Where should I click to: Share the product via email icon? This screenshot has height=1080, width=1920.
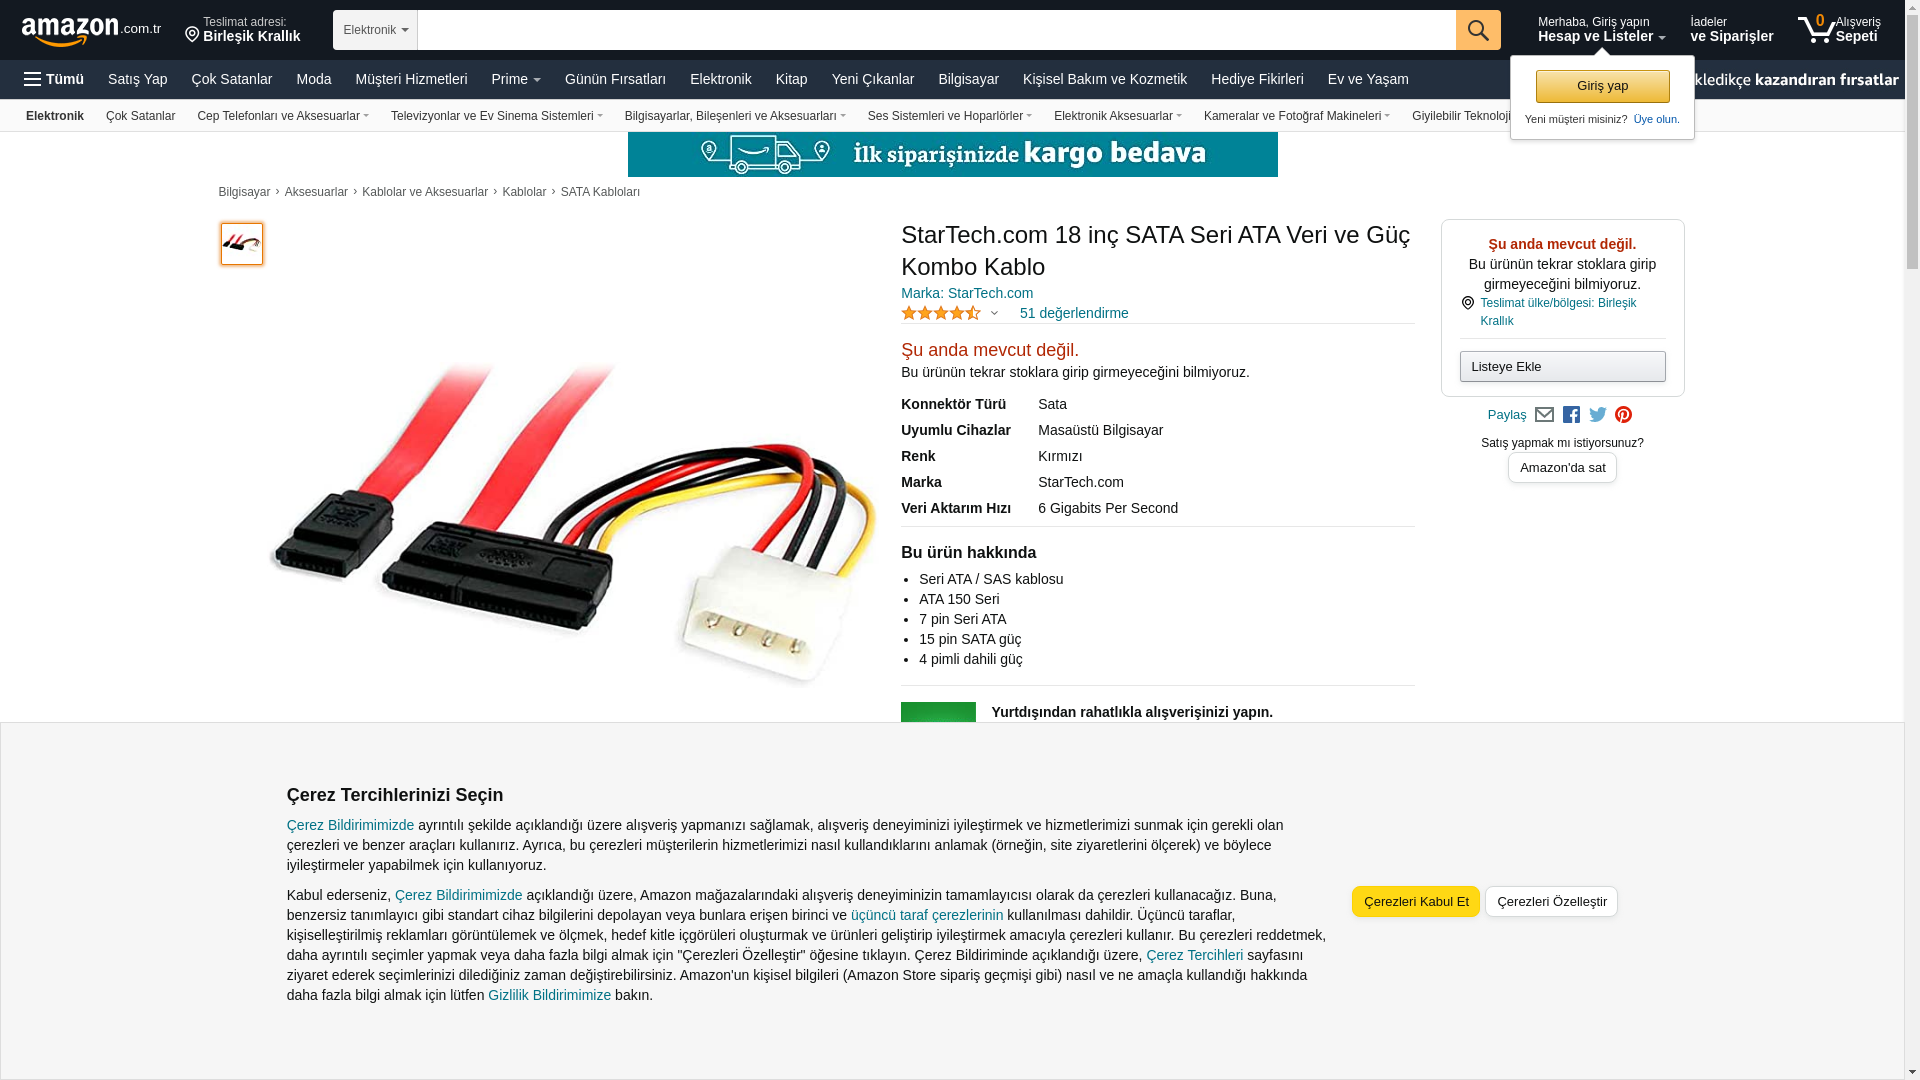pos(1544,415)
